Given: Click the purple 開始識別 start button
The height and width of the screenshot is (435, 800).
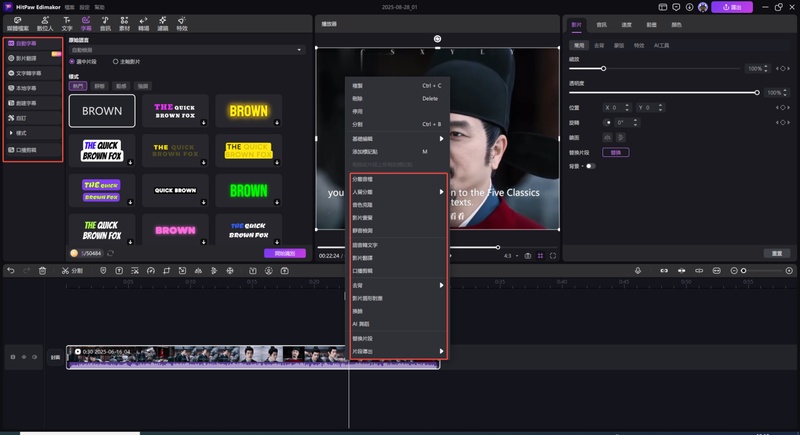Looking at the screenshot, I should (x=285, y=253).
